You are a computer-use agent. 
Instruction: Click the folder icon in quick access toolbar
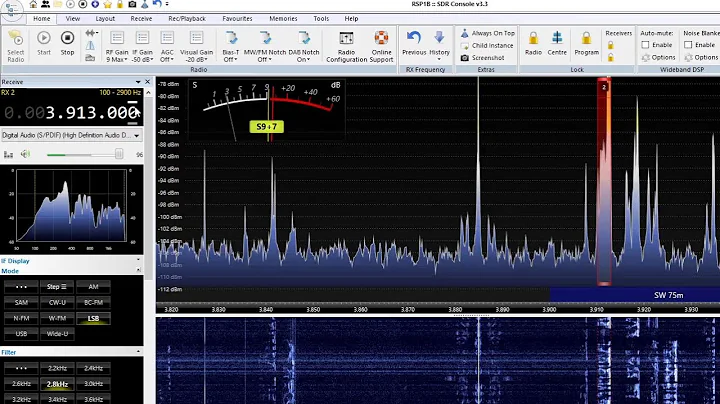58,4
